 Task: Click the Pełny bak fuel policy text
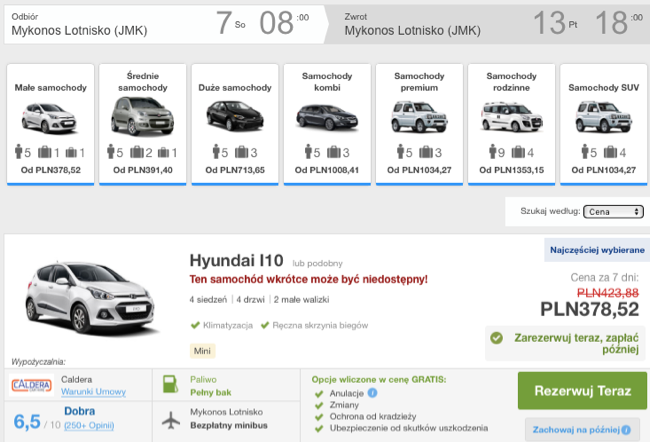[x=211, y=393]
